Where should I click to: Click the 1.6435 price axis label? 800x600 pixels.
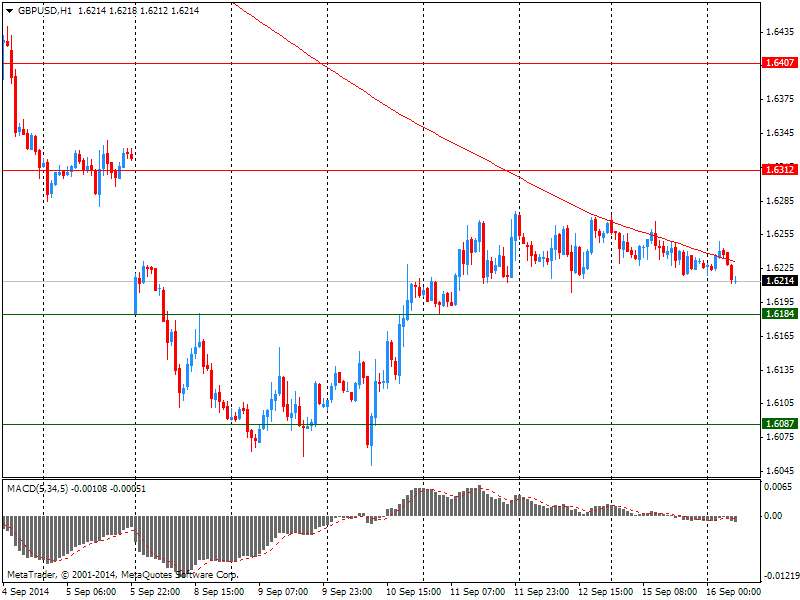coord(781,32)
